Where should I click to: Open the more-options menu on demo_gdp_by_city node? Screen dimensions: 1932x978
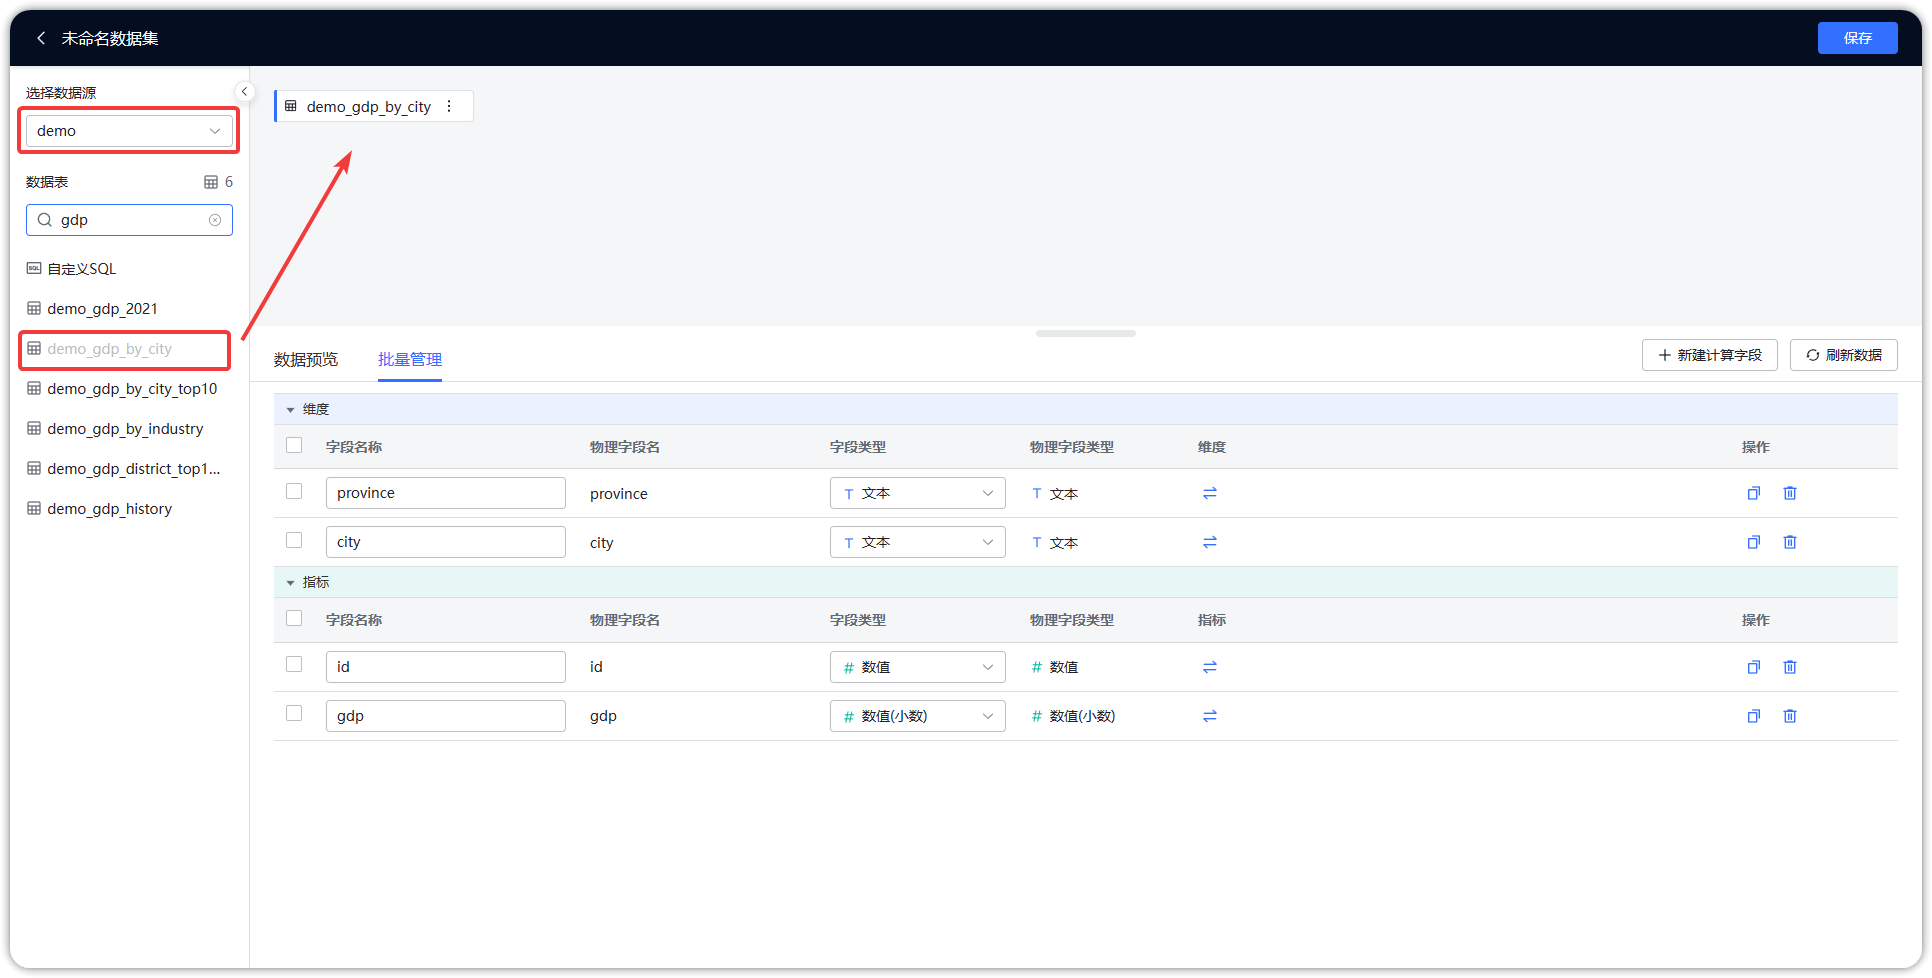449,106
